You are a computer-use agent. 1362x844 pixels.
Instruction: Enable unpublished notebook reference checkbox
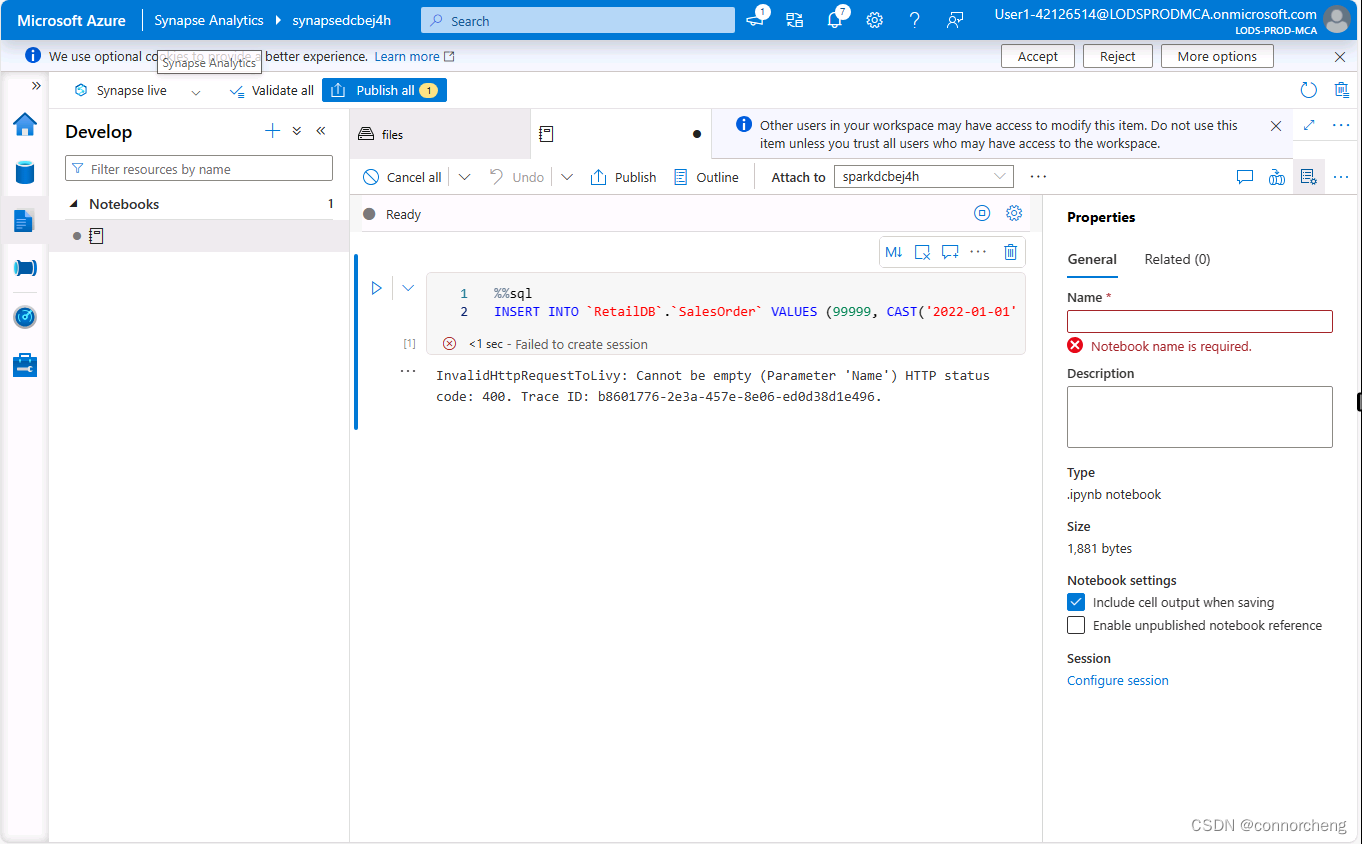[1076, 625]
